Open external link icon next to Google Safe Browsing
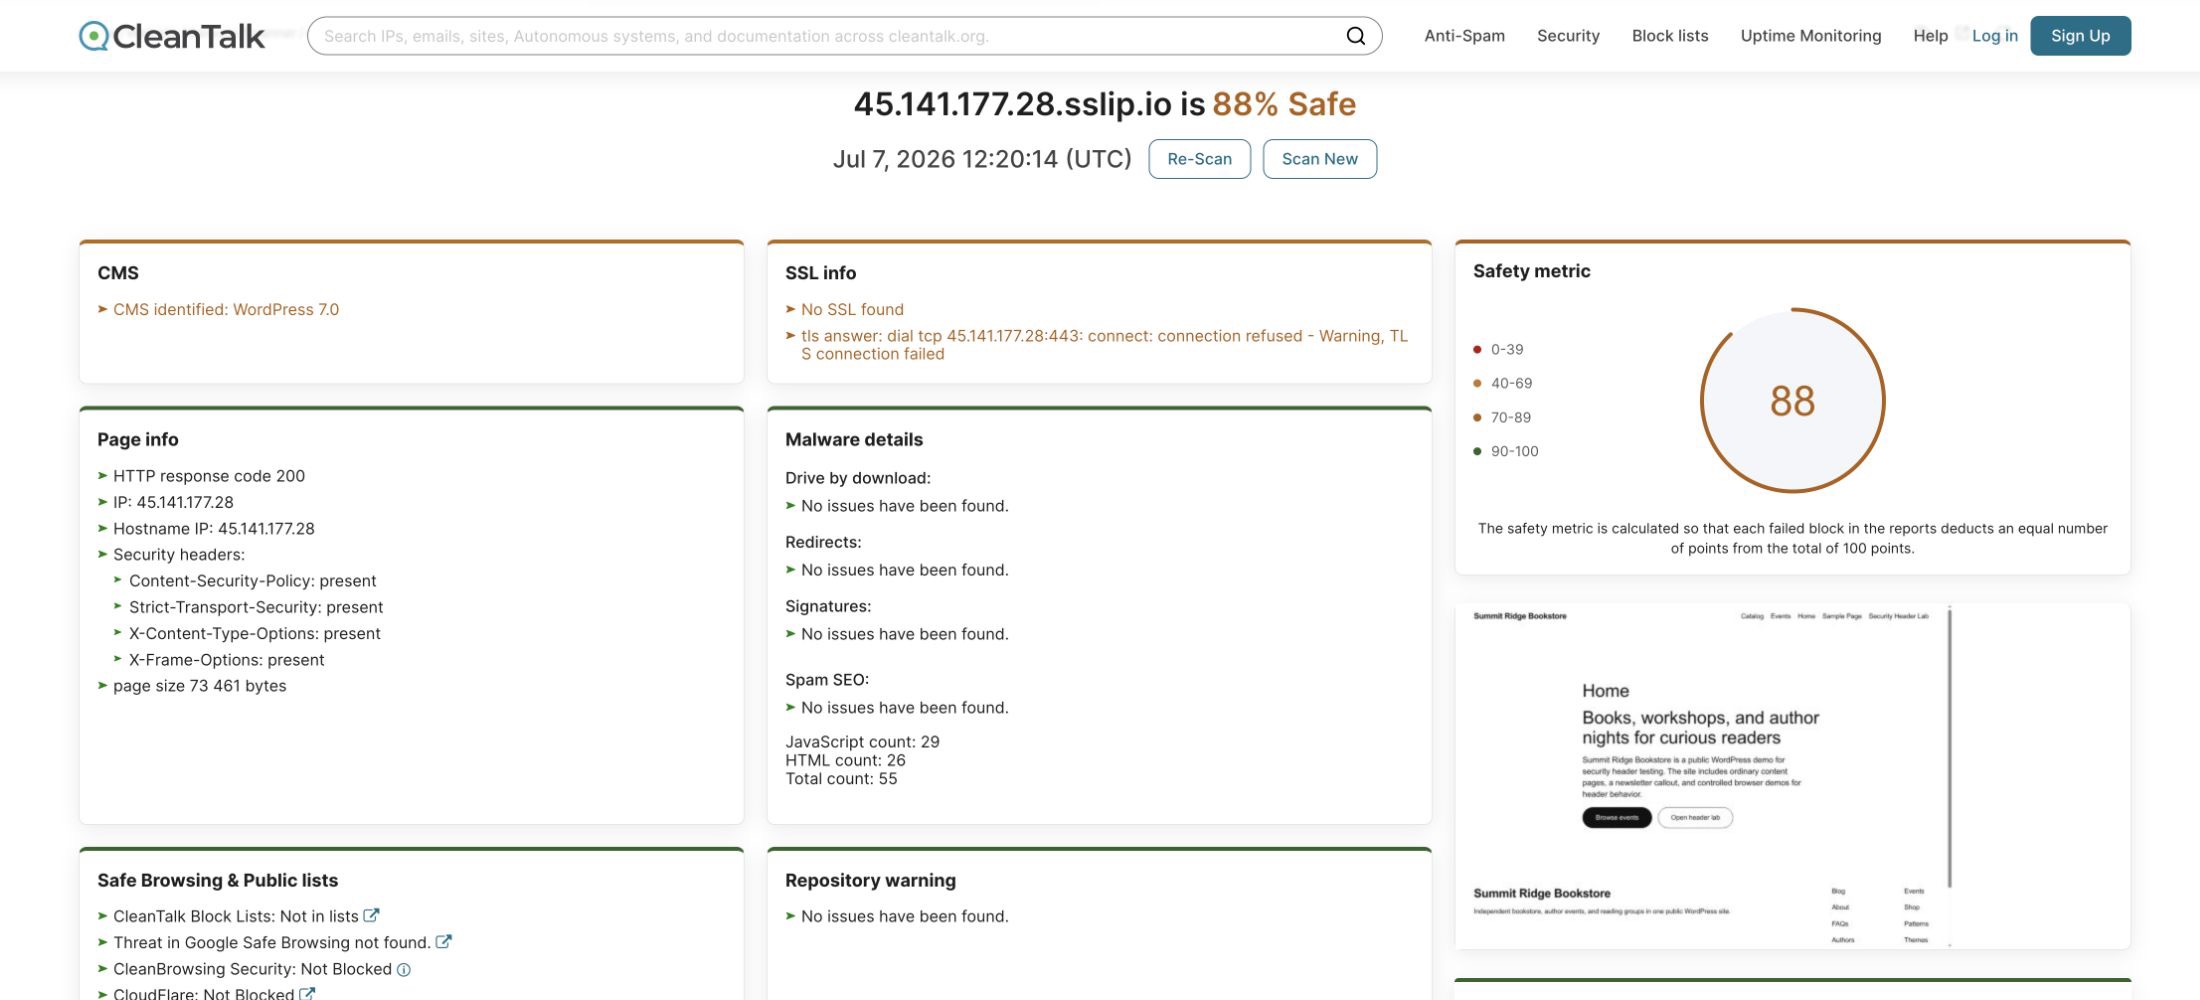Screen dimensions: 2200x1000 tap(443, 941)
